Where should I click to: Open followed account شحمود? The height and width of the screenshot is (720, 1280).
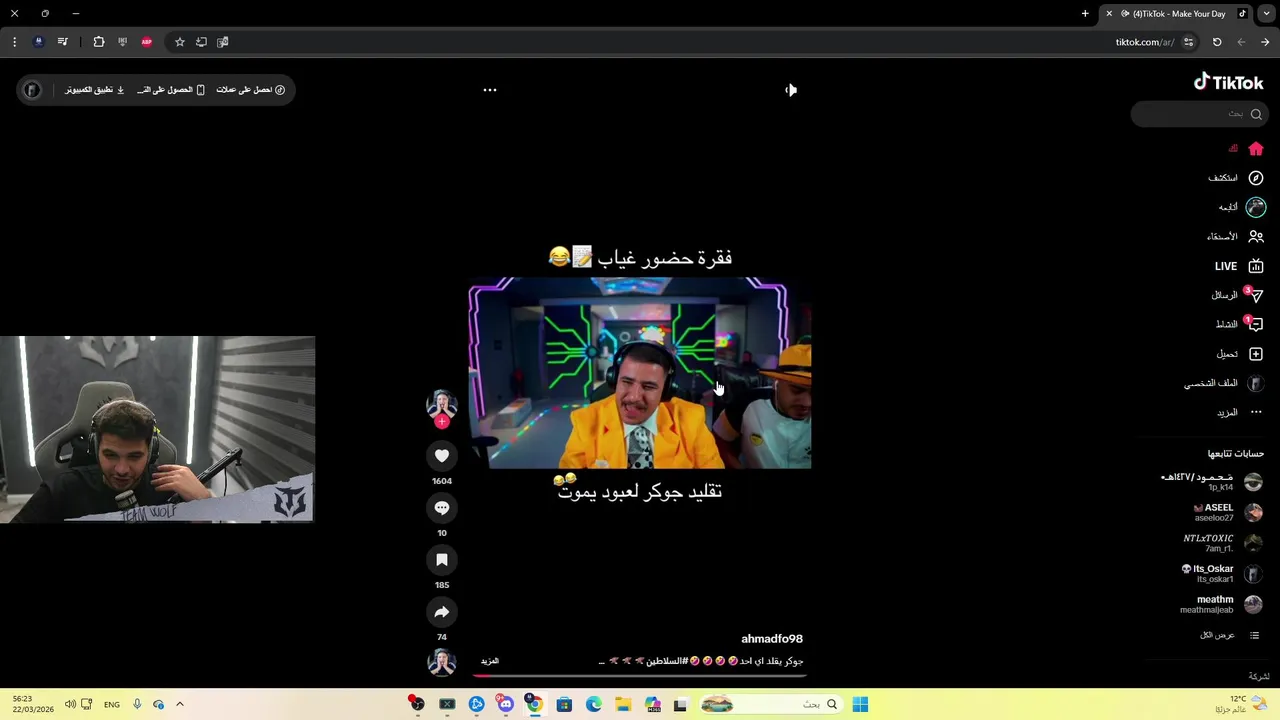point(1212,483)
